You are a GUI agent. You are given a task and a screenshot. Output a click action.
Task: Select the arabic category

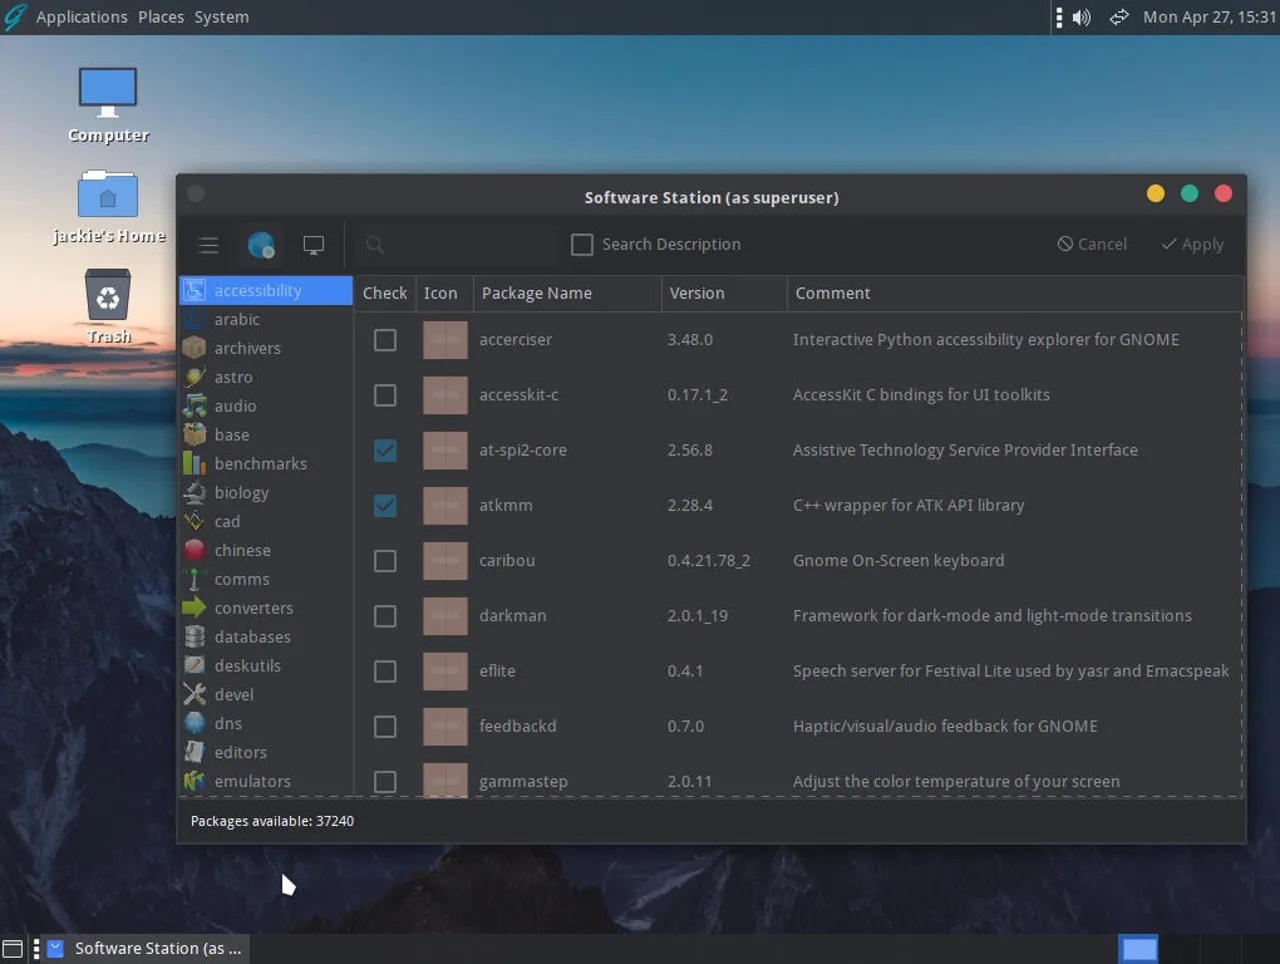pos(266,319)
